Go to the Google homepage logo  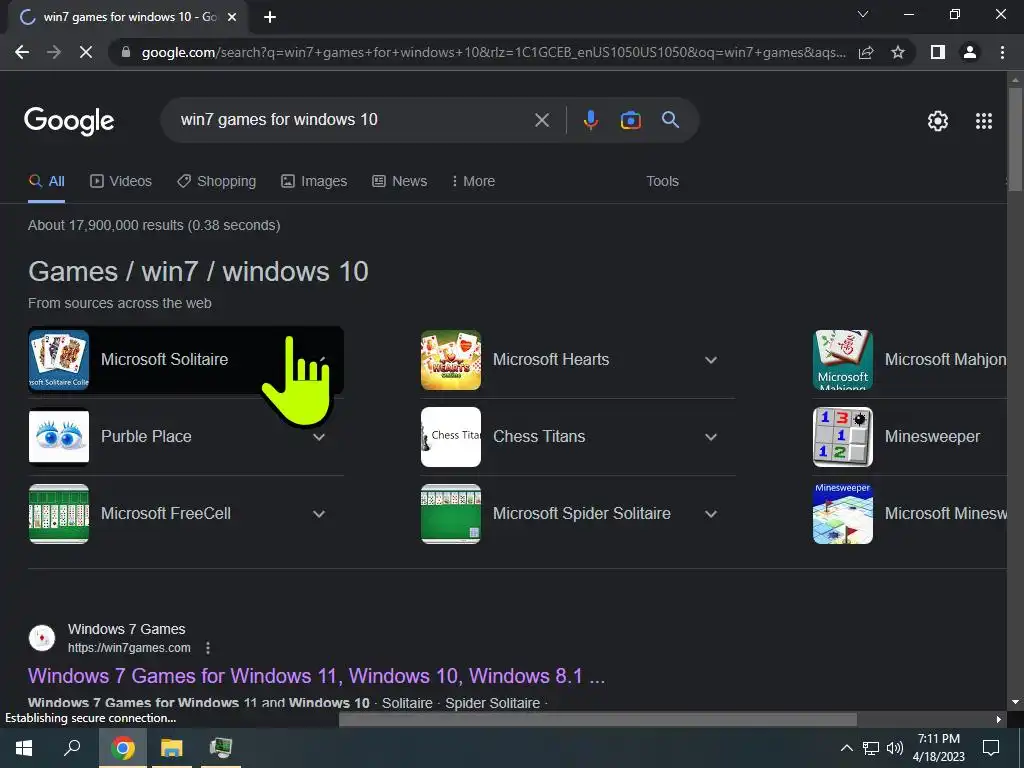[69, 121]
